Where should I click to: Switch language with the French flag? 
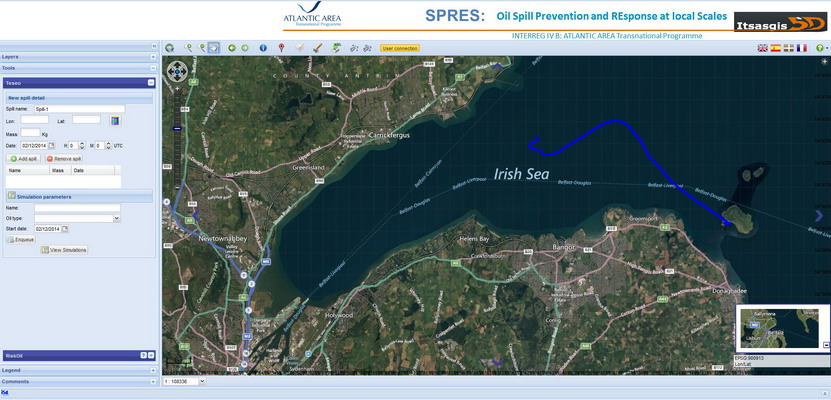click(x=802, y=48)
